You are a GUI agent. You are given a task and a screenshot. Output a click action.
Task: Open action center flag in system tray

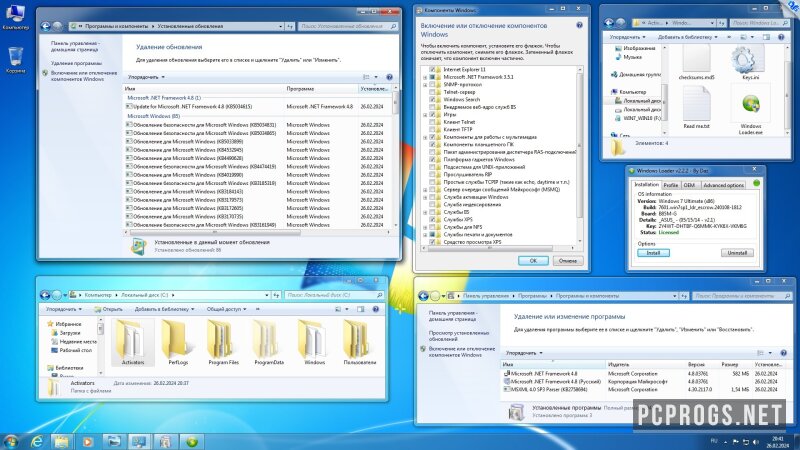pyautogui.click(x=735, y=442)
